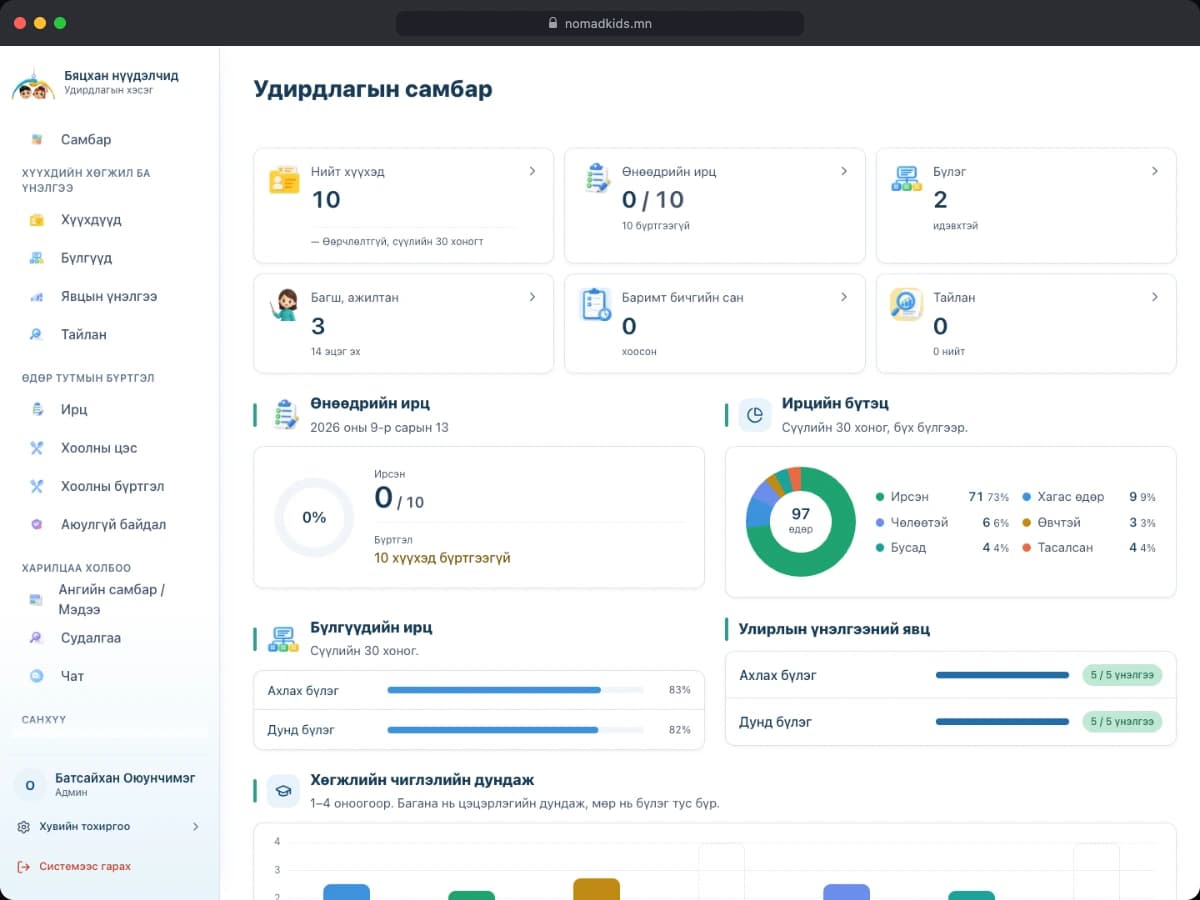
Task: Click the Хувийн тохиргоо link
Action: (x=85, y=827)
